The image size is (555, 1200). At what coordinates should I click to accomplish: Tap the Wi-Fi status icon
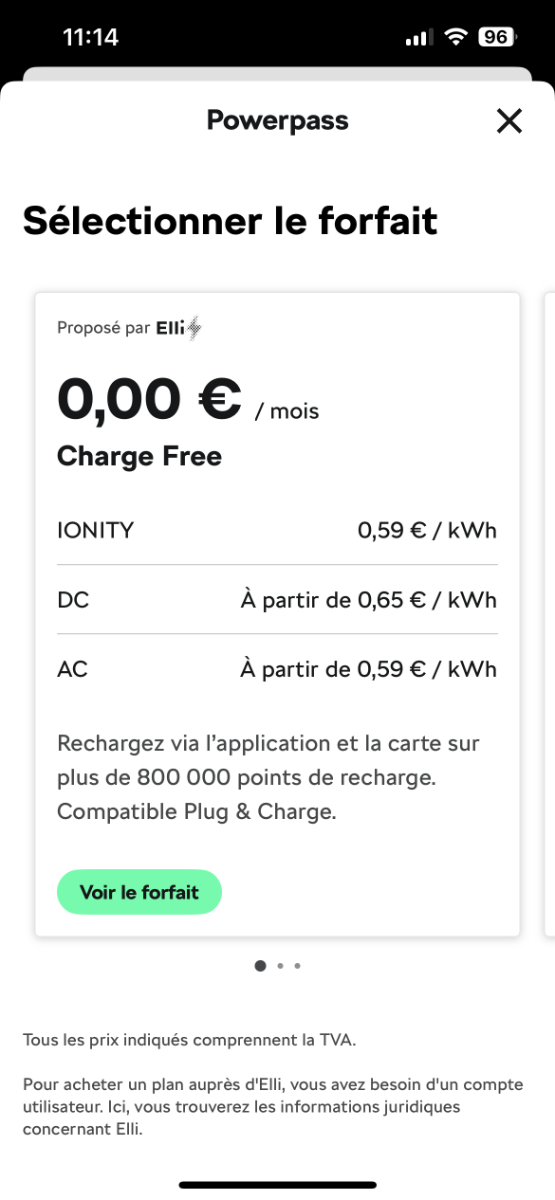(x=457, y=38)
